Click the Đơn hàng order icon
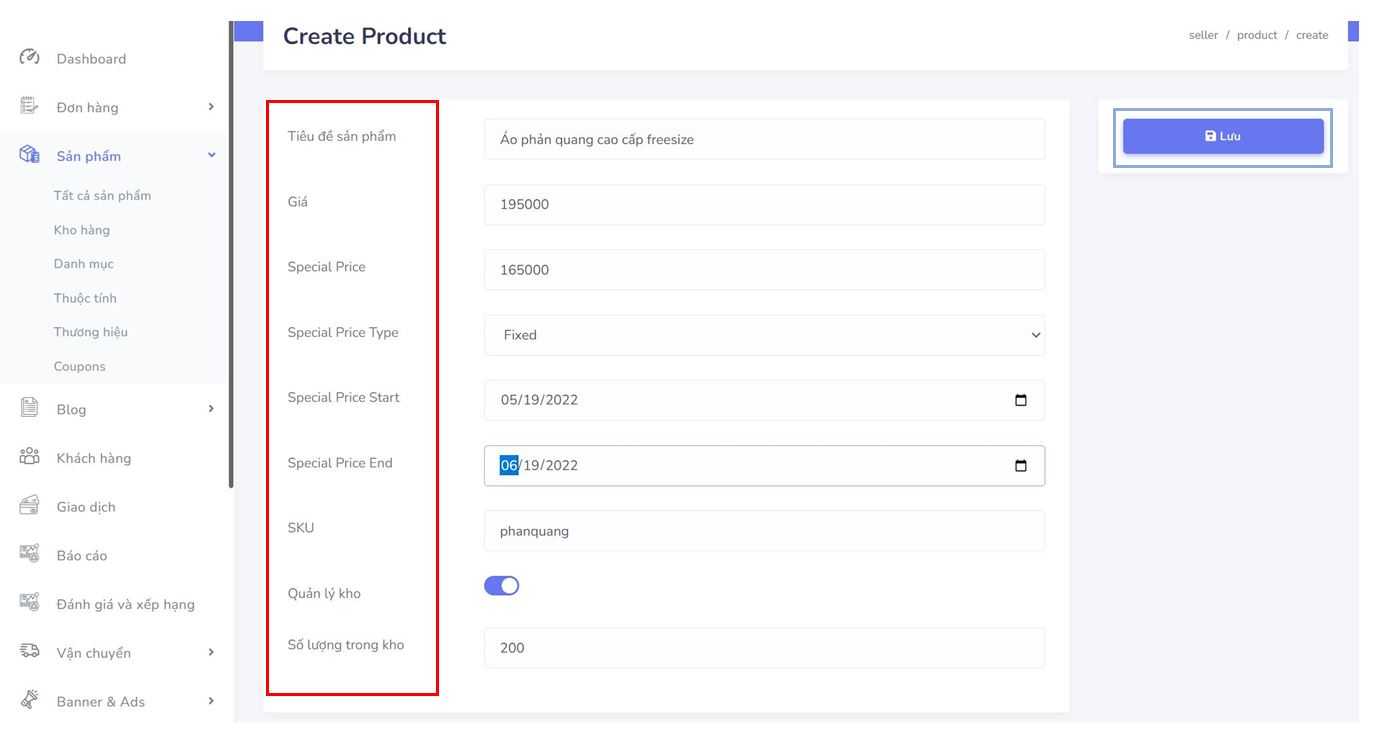Image resolution: width=1374 pixels, height=735 pixels. [x=29, y=106]
